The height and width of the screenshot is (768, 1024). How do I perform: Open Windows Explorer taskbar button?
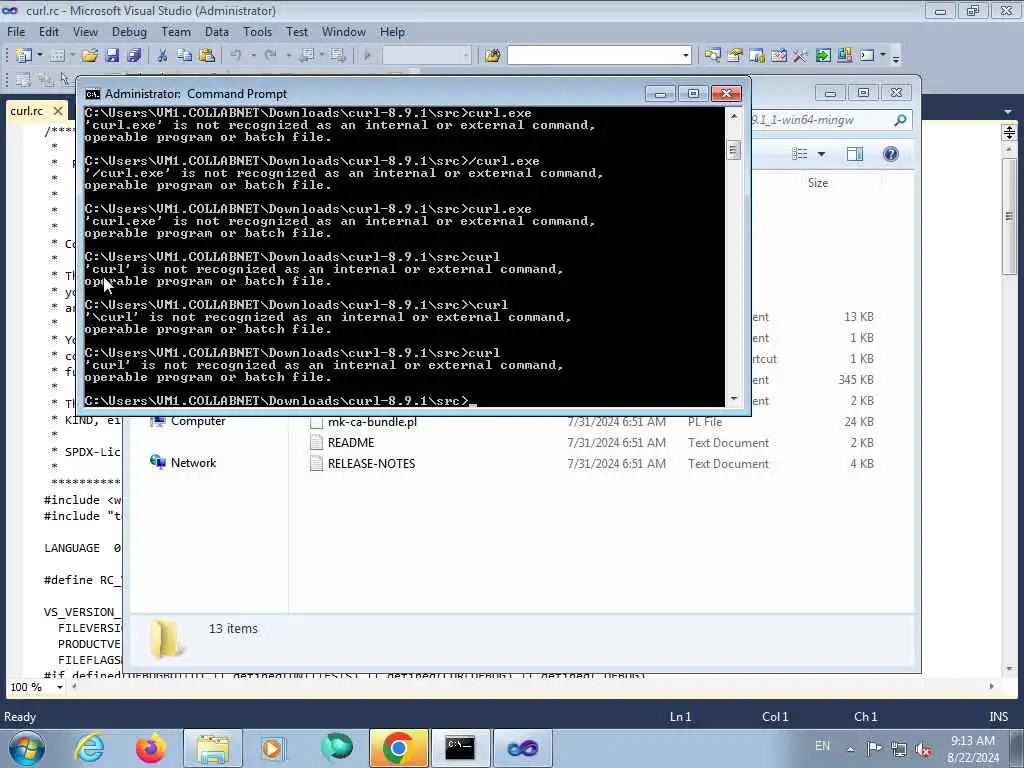(212, 748)
